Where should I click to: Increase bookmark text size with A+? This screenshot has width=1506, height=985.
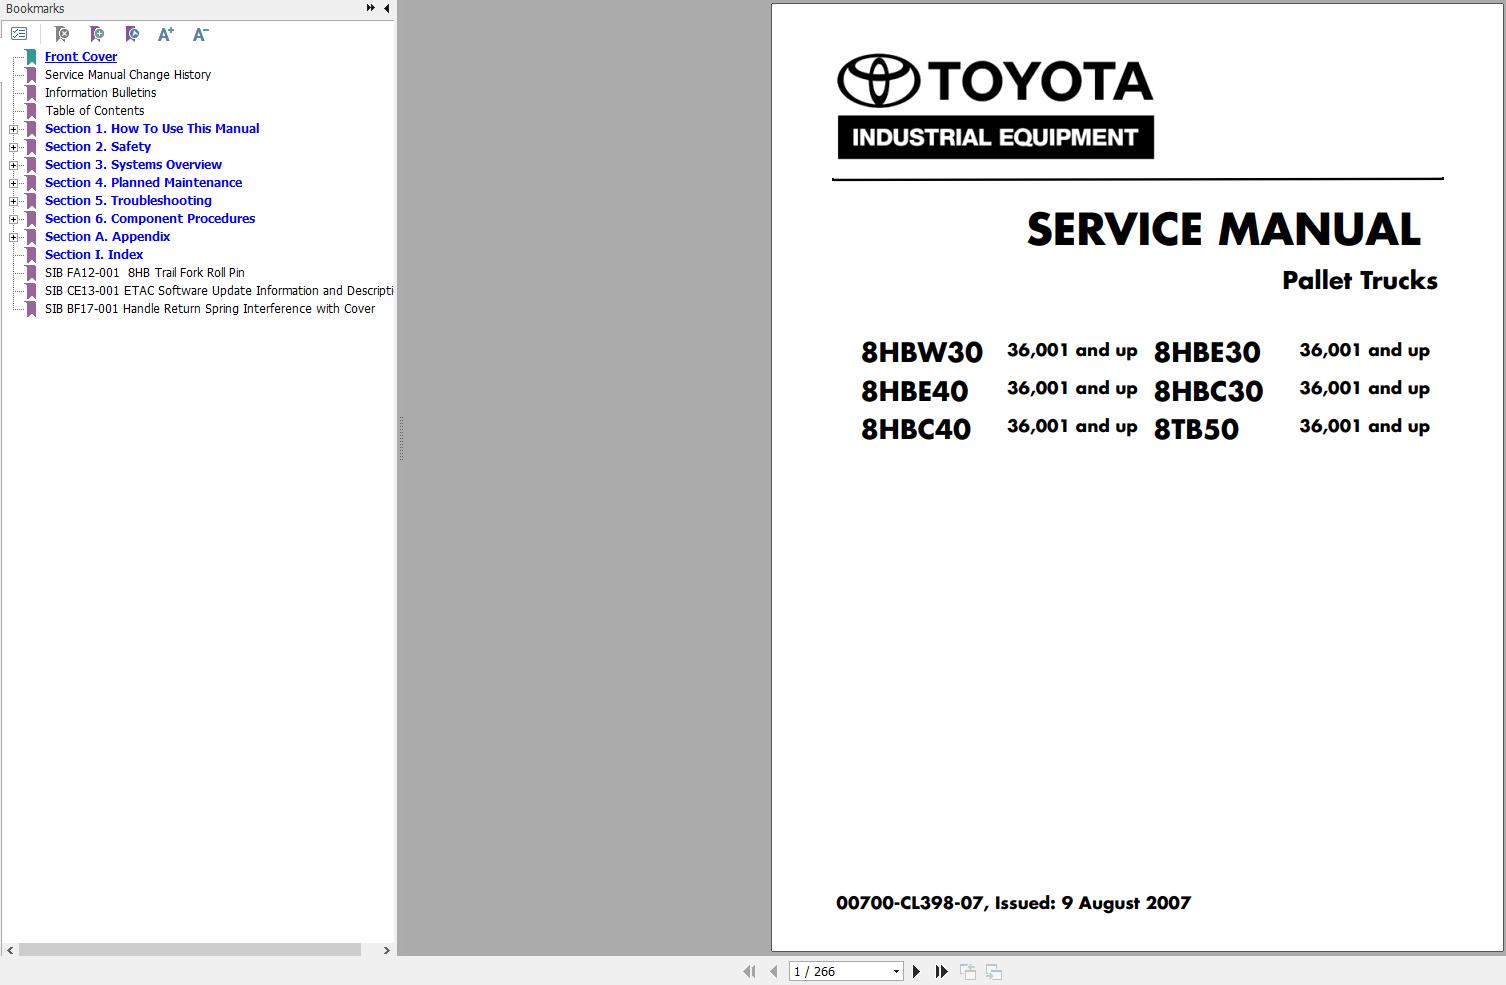click(166, 34)
